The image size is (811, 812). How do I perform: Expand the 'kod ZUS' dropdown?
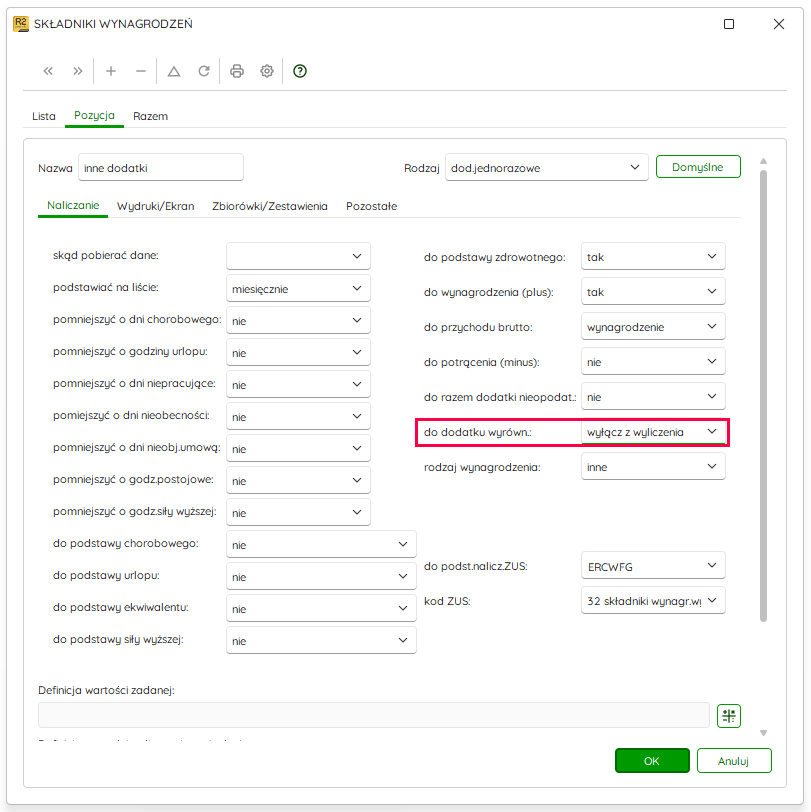[x=653, y=601]
